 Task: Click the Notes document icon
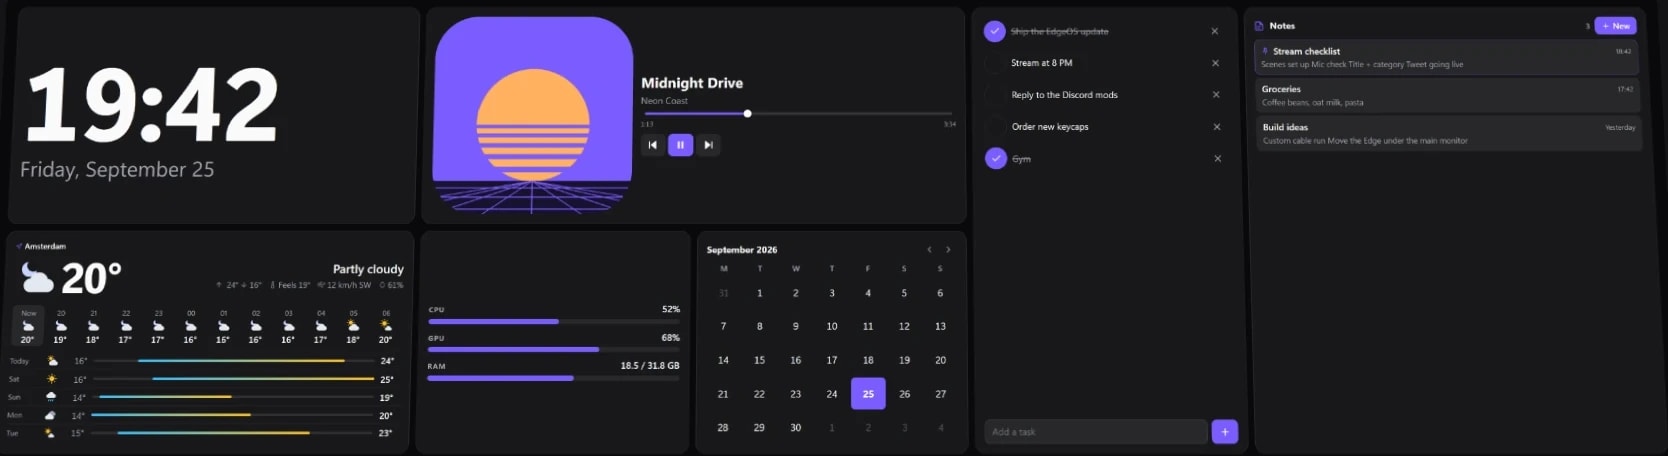point(1259,26)
